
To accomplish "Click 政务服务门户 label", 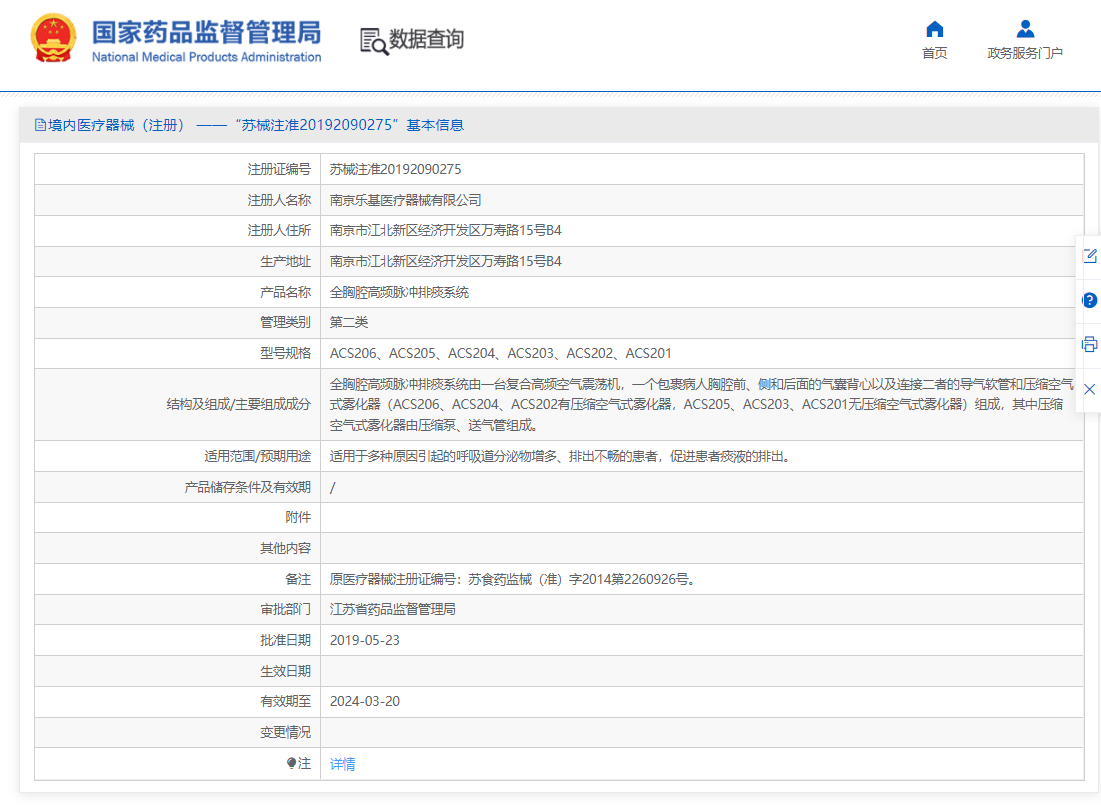I will 1025,53.
